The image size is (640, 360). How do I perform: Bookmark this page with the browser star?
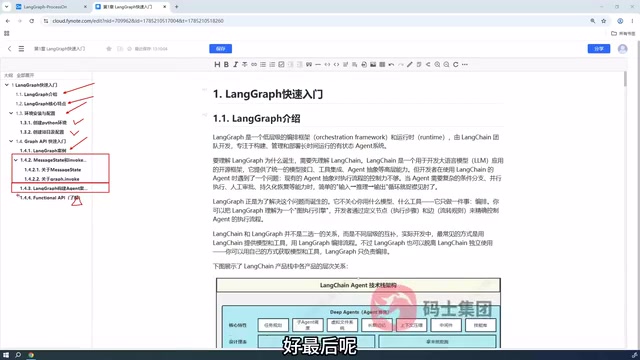(604, 21)
